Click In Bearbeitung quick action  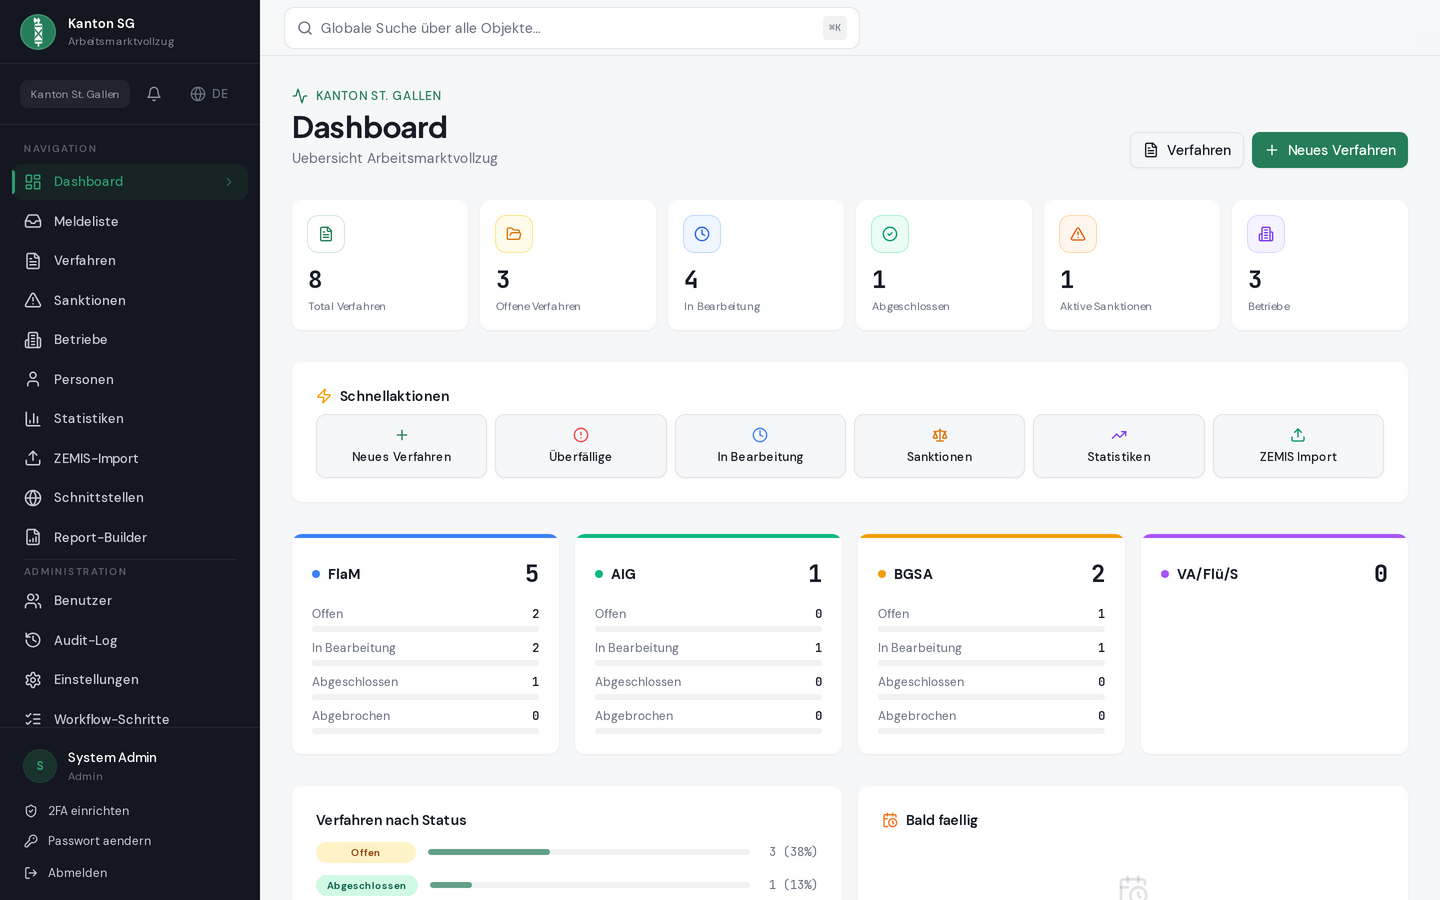[760, 446]
